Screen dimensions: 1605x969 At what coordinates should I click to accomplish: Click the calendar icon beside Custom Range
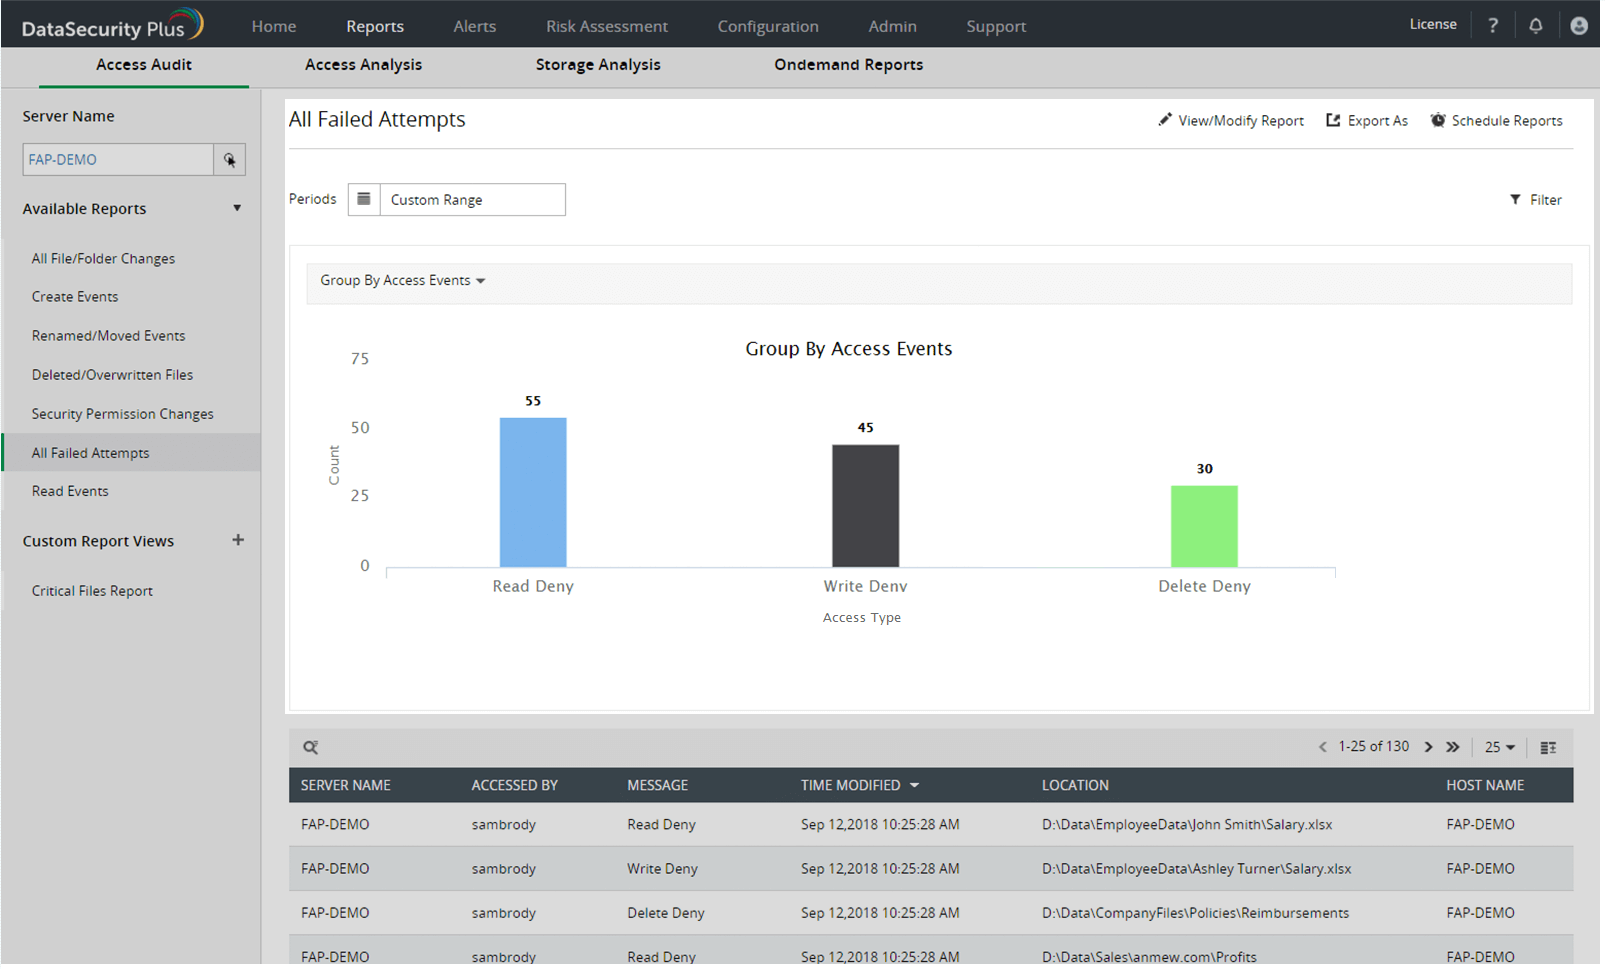coord(365,200)
